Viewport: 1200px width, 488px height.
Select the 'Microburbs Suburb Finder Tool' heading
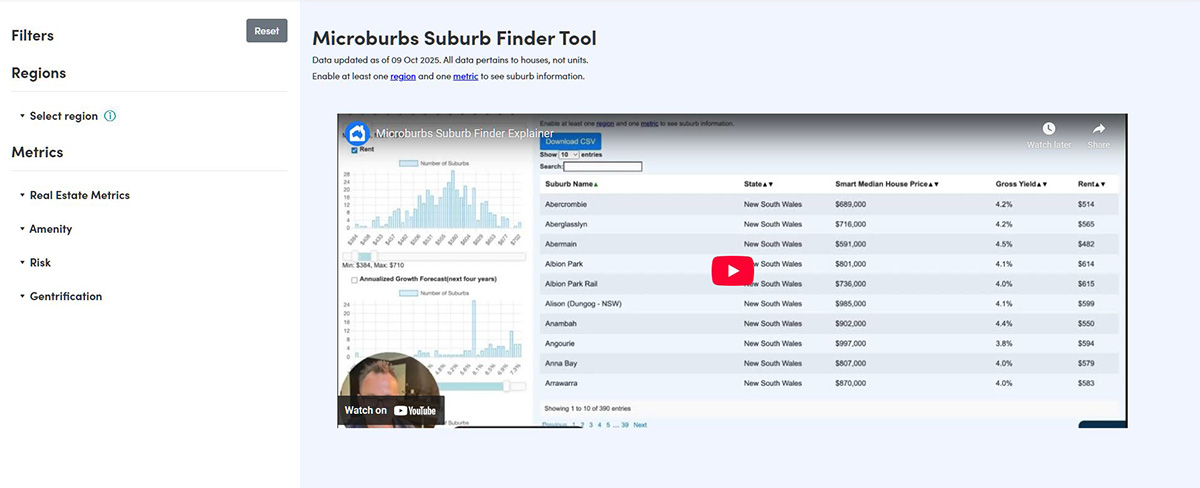[x=454, y=38]
